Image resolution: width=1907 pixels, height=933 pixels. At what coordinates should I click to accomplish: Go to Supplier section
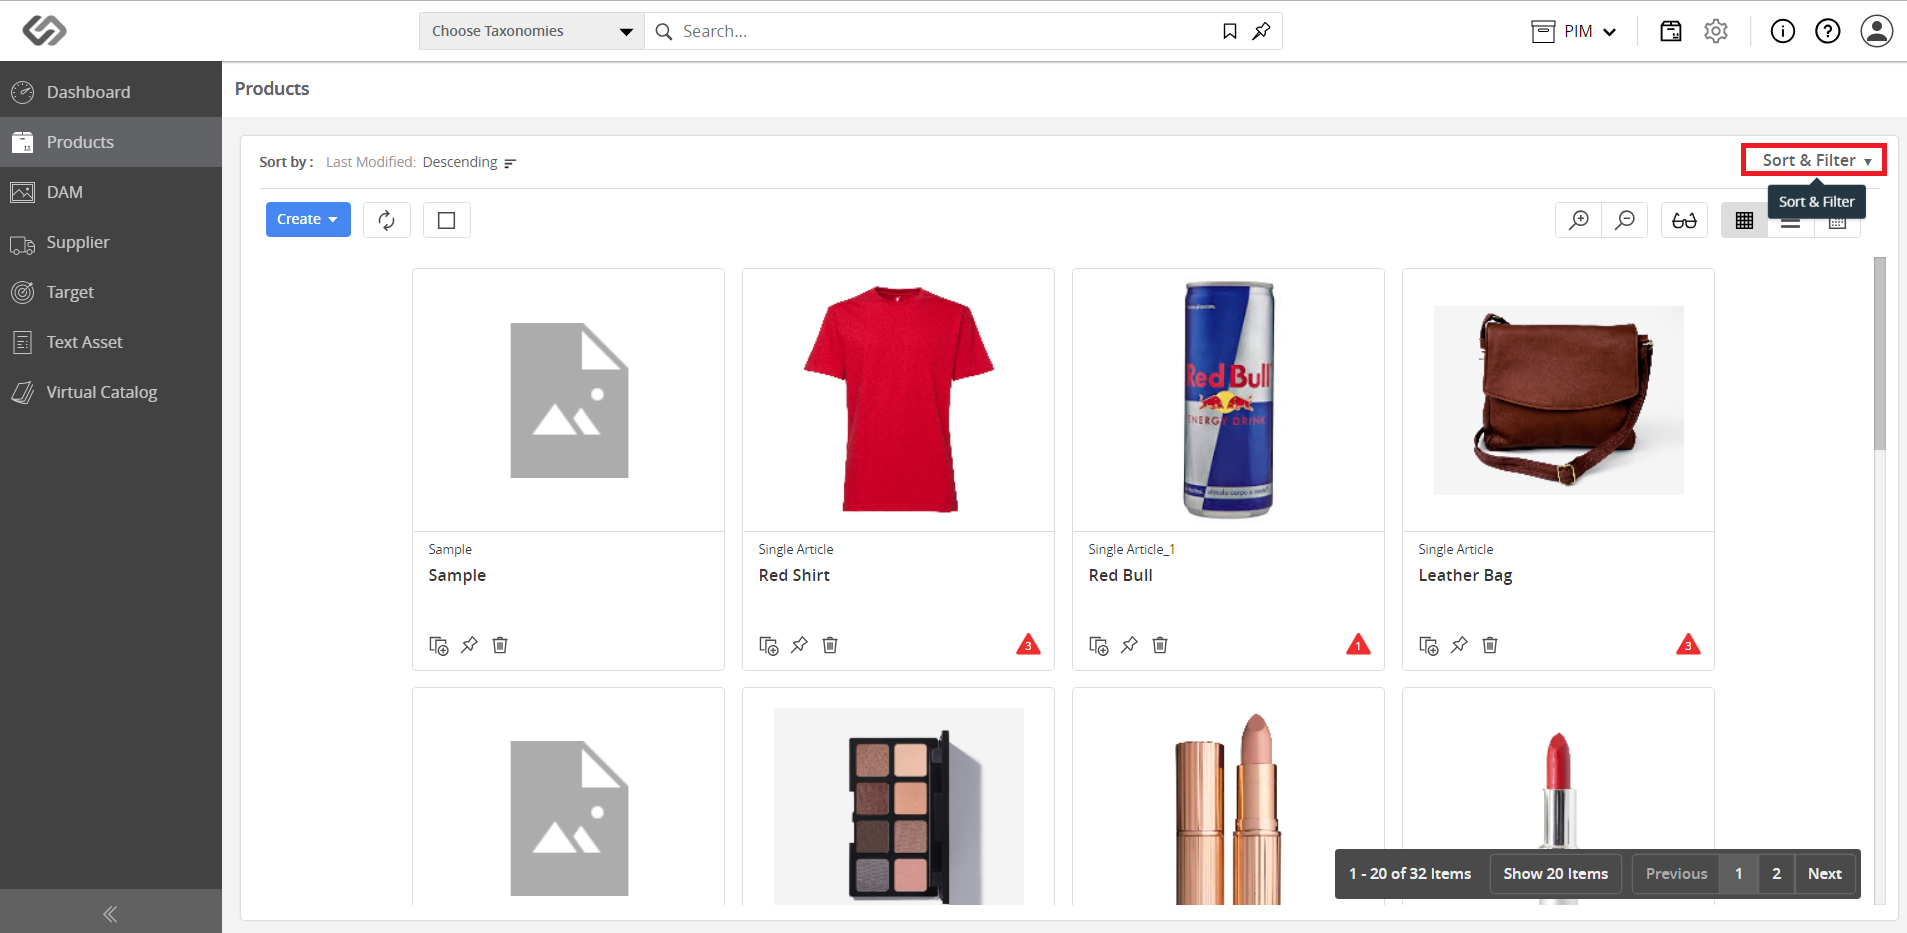coord(111,242)
